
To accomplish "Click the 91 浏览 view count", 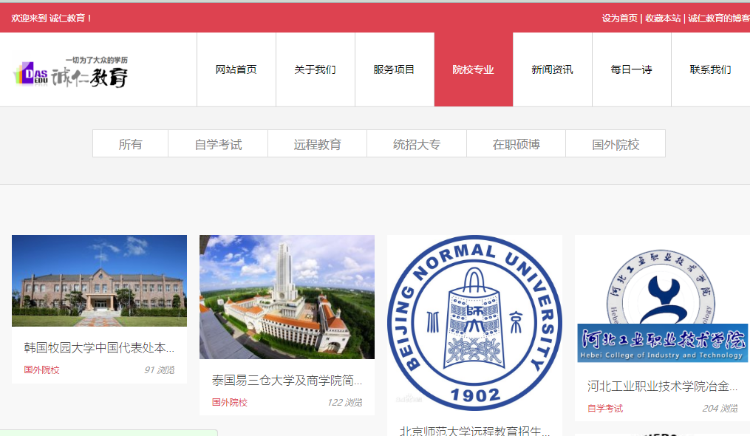I will [159, 370].
